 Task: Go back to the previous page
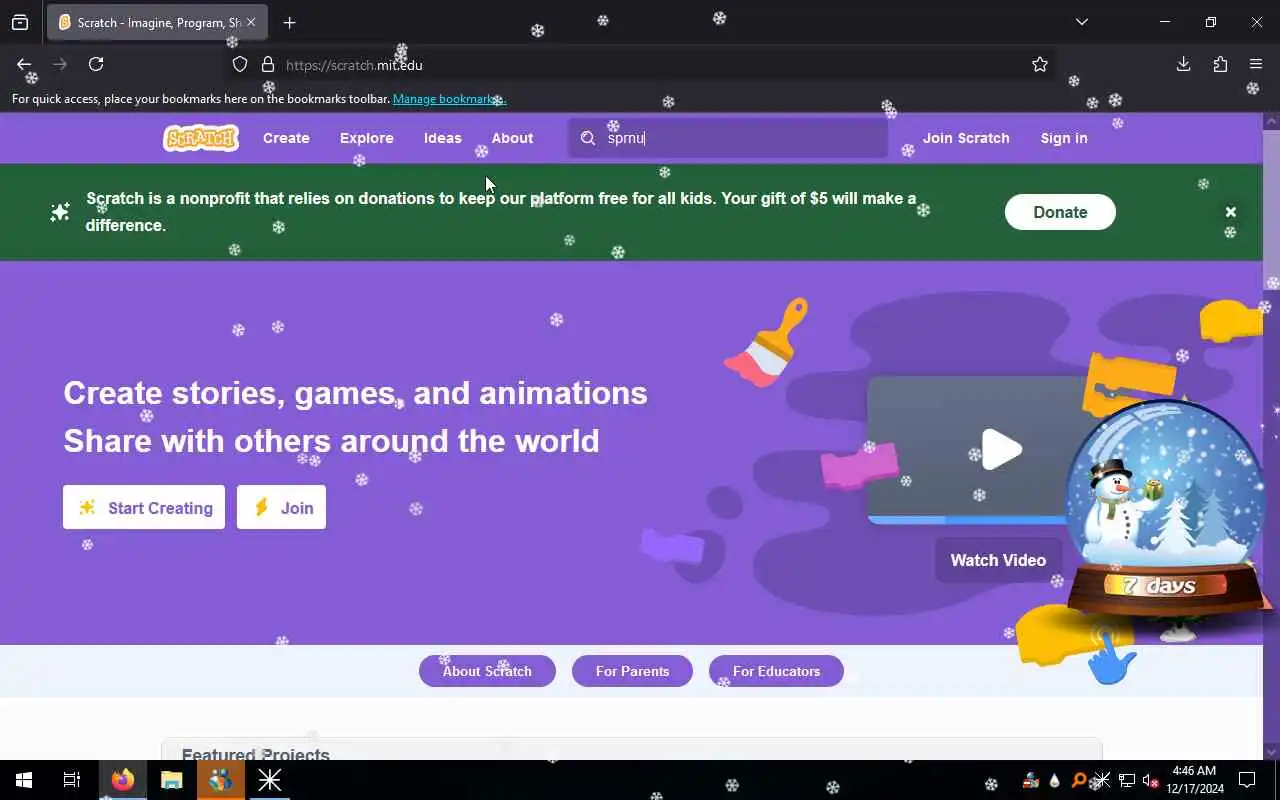coord(24,64)
